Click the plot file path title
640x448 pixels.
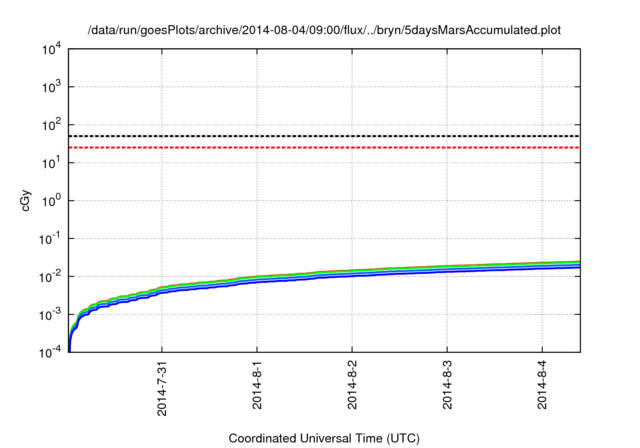[x=324, y=30]
